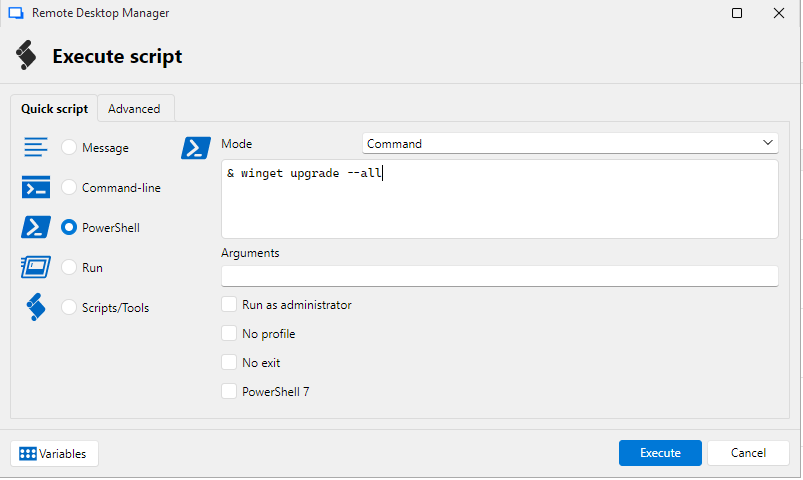Click the Arguments label text
The height and width of the screenshot is (480, 803).
(250, 253)
